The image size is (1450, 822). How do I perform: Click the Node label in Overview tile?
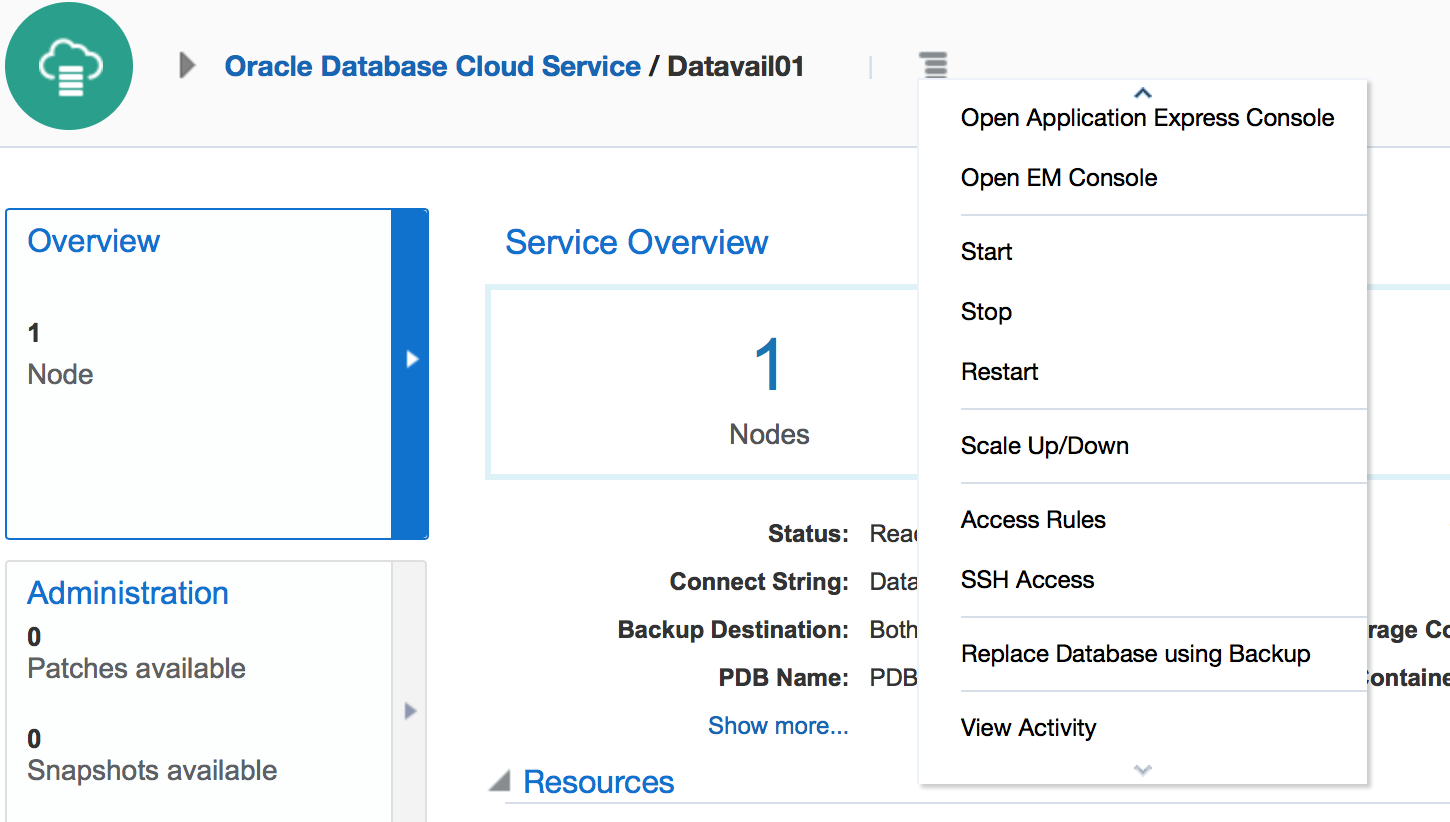[60, 375]
